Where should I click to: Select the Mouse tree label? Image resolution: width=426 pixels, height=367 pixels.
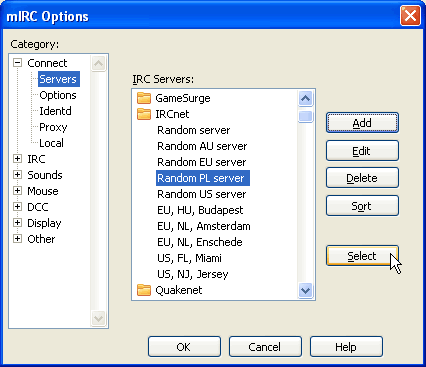point(43,191)
